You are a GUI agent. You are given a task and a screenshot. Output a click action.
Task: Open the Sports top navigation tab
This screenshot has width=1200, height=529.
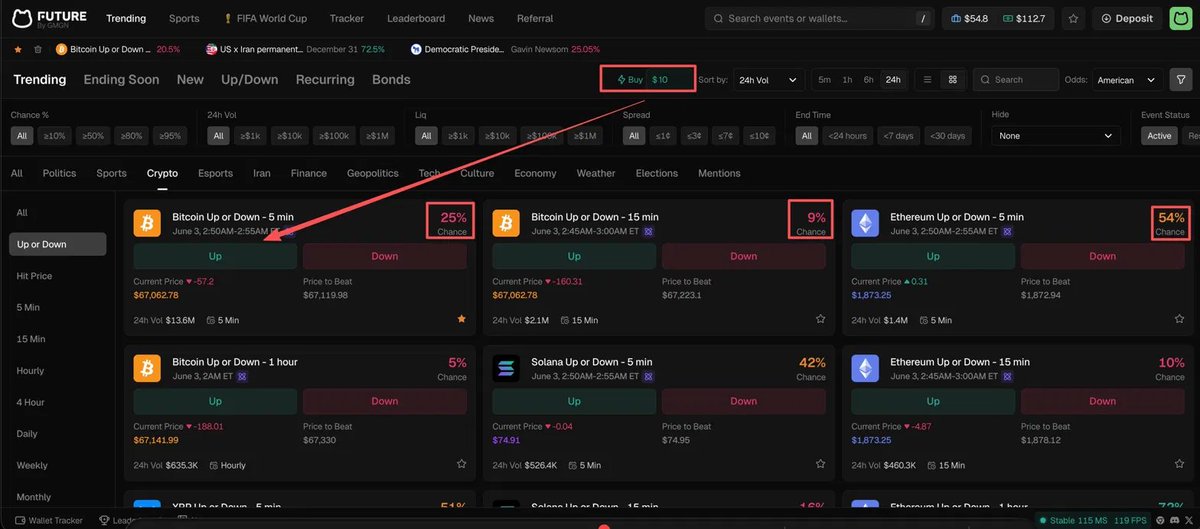[184, 18]
